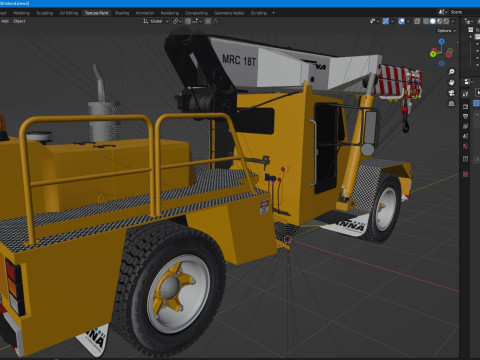Toggle perspective/orthographic view icon

pyautogui.click(x=452, y=104)
